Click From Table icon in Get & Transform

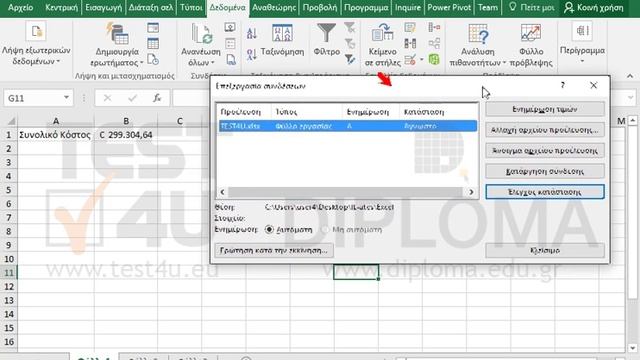[x=153, y=43]
